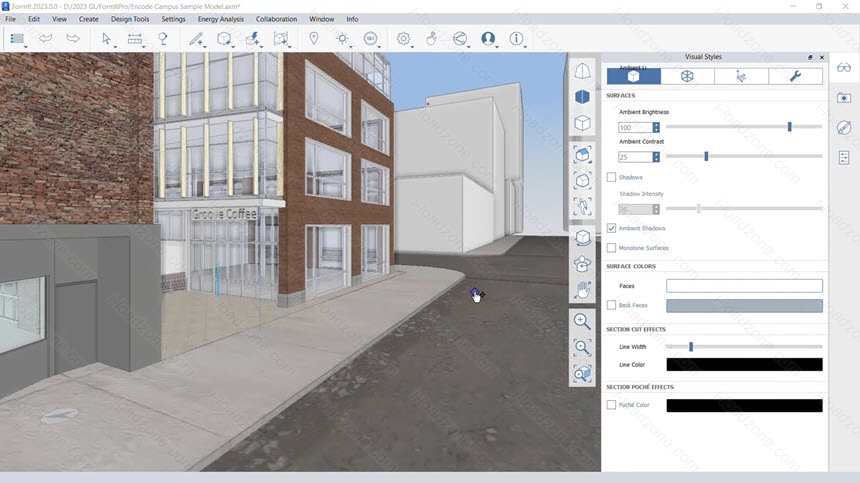Open the Design Tools menu
This screenshot has height=483, width=860.
pyautogui.click(x=130, y=19)
